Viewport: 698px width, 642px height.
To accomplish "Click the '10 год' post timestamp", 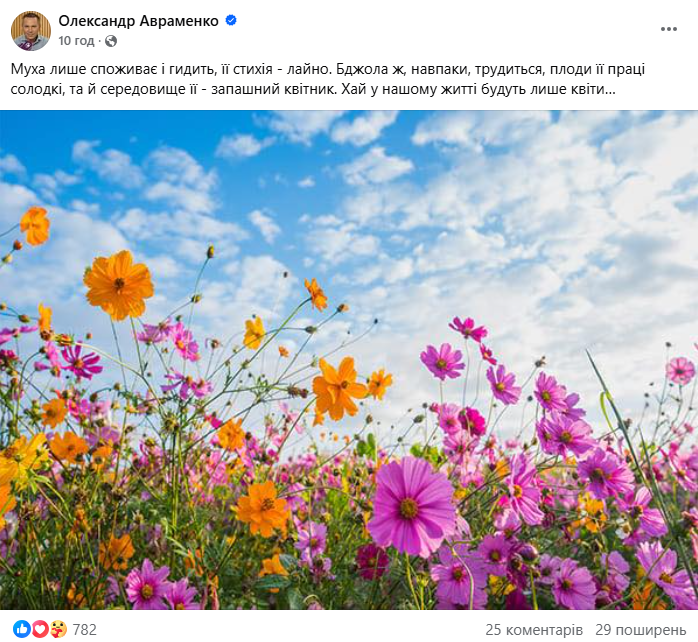I will (x=76, y=41).
